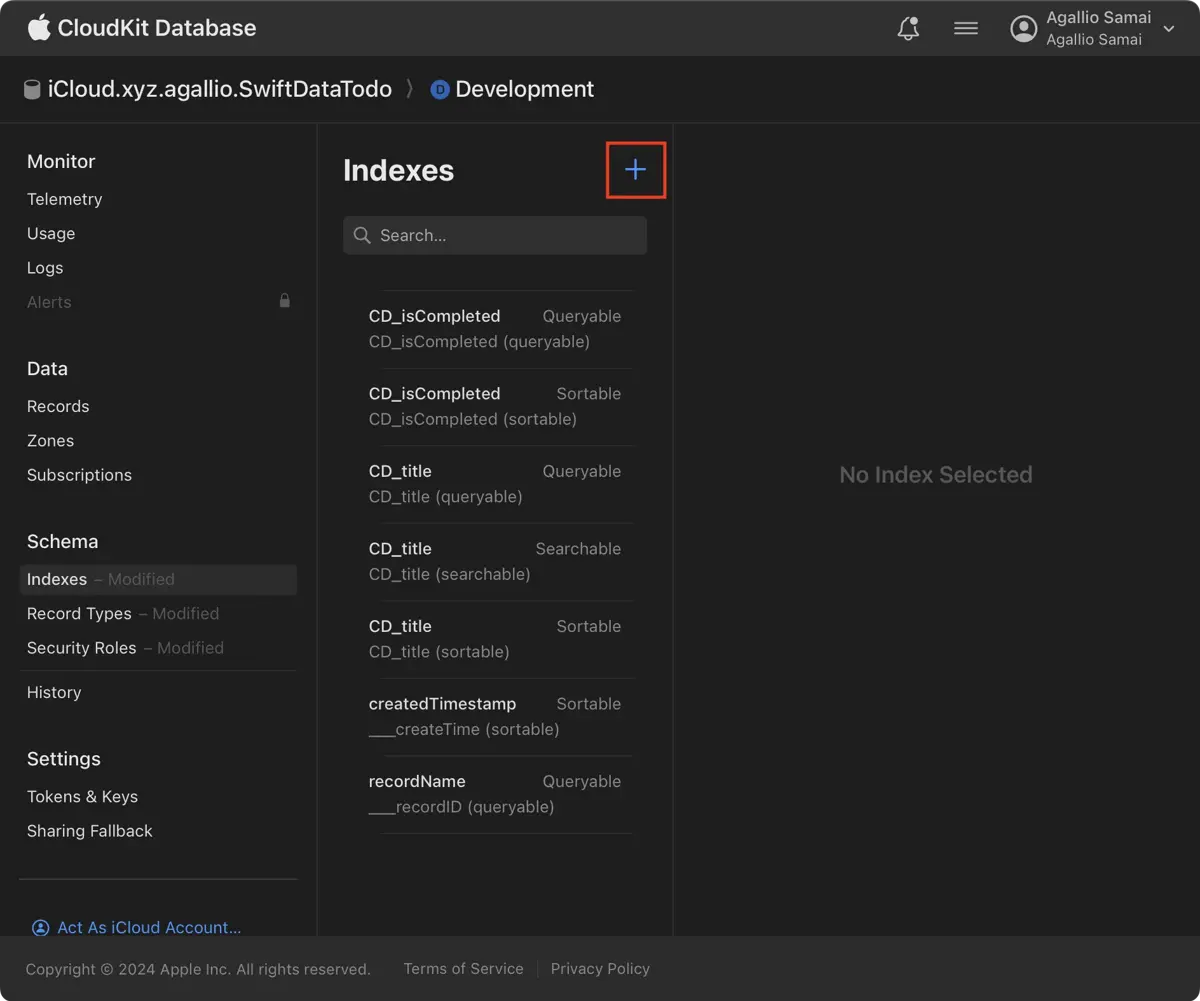
Task: Click the Development environment badge icon
Action: [440, 90]
